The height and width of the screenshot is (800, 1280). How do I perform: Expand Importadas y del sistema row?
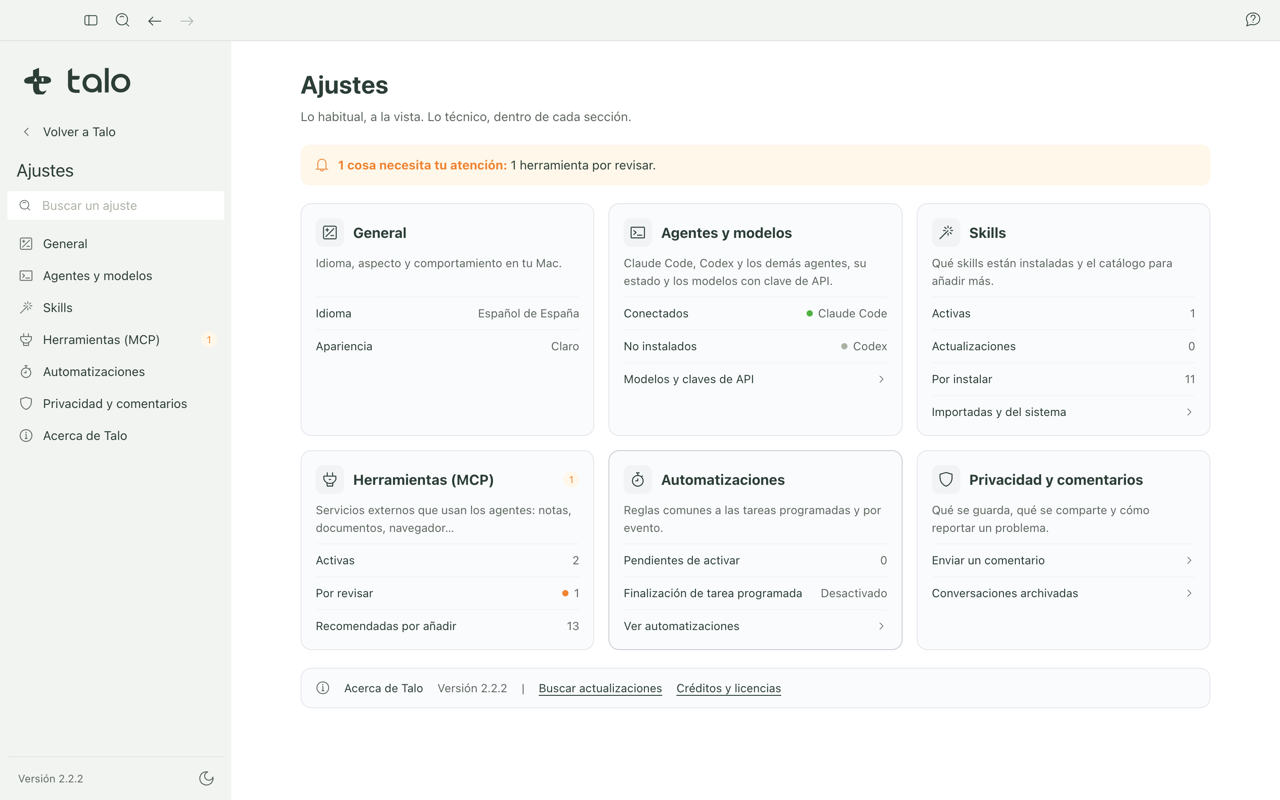pyautogui.click(x=1063, y=412)
